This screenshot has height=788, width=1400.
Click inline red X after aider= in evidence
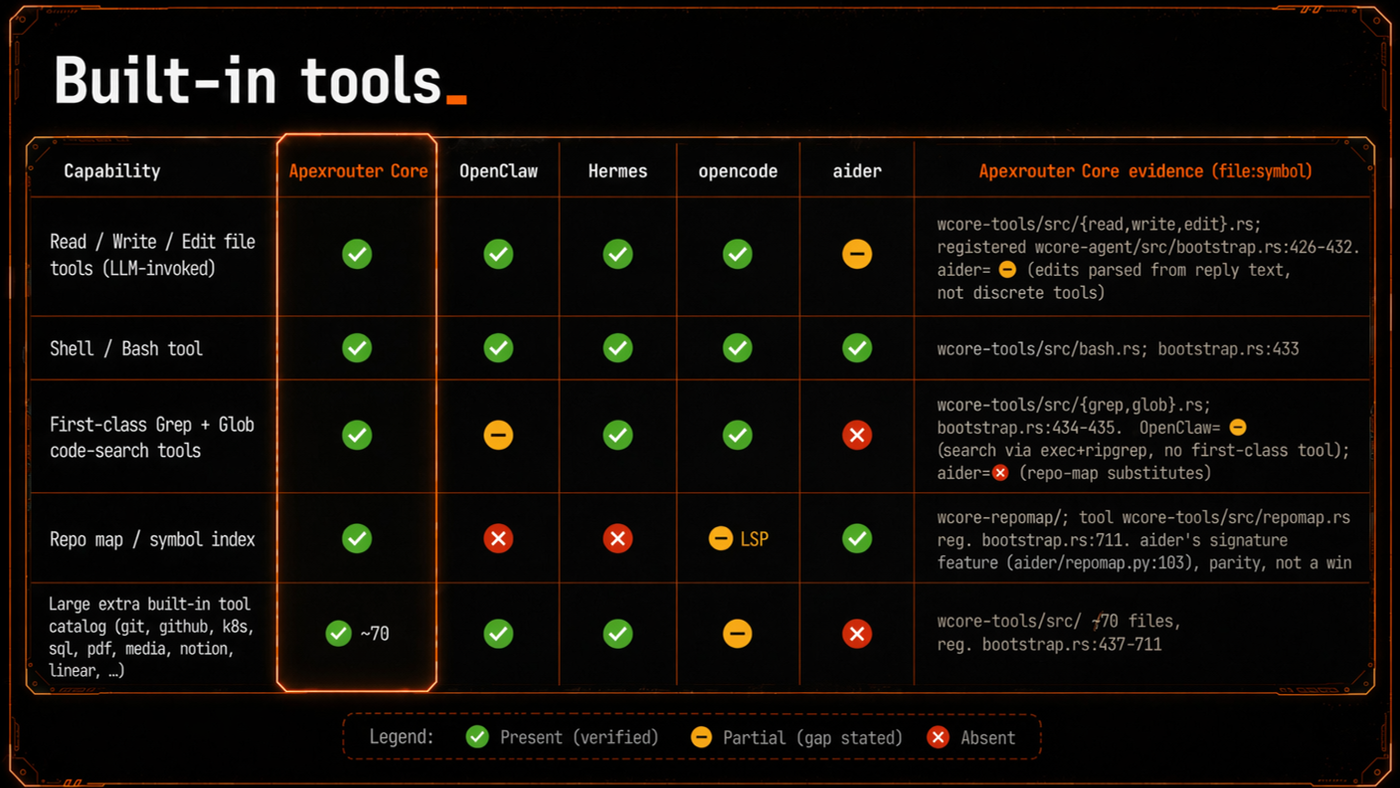(x=1000, y=472)
